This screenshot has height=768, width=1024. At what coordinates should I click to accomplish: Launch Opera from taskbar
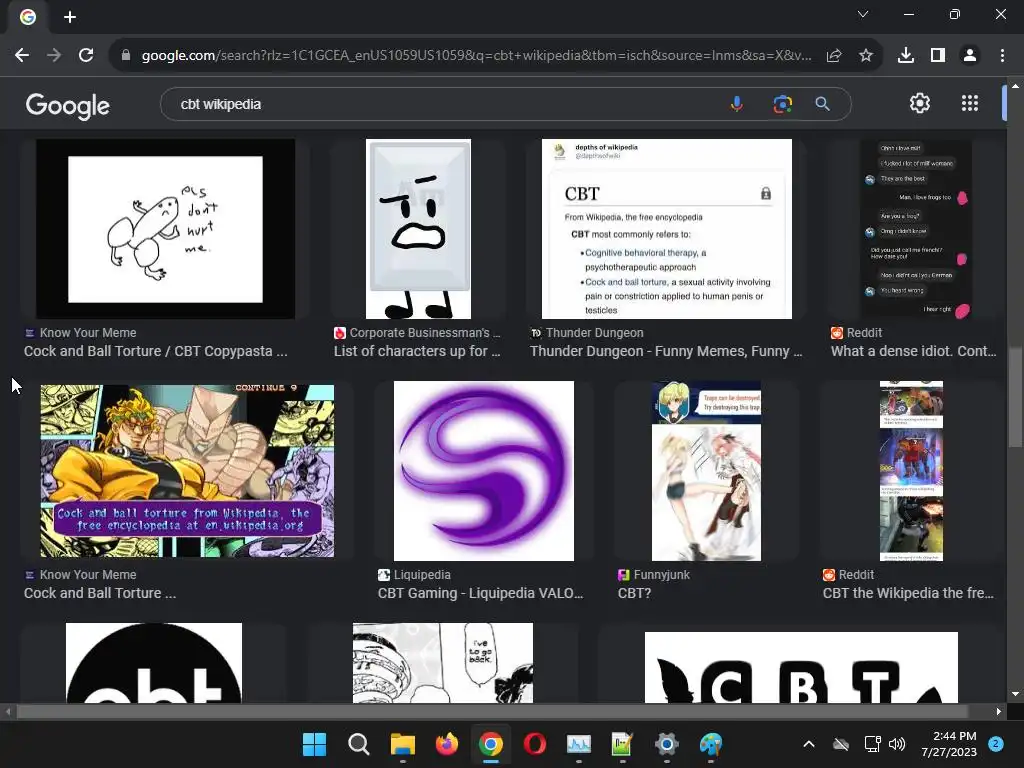[535, 744]
